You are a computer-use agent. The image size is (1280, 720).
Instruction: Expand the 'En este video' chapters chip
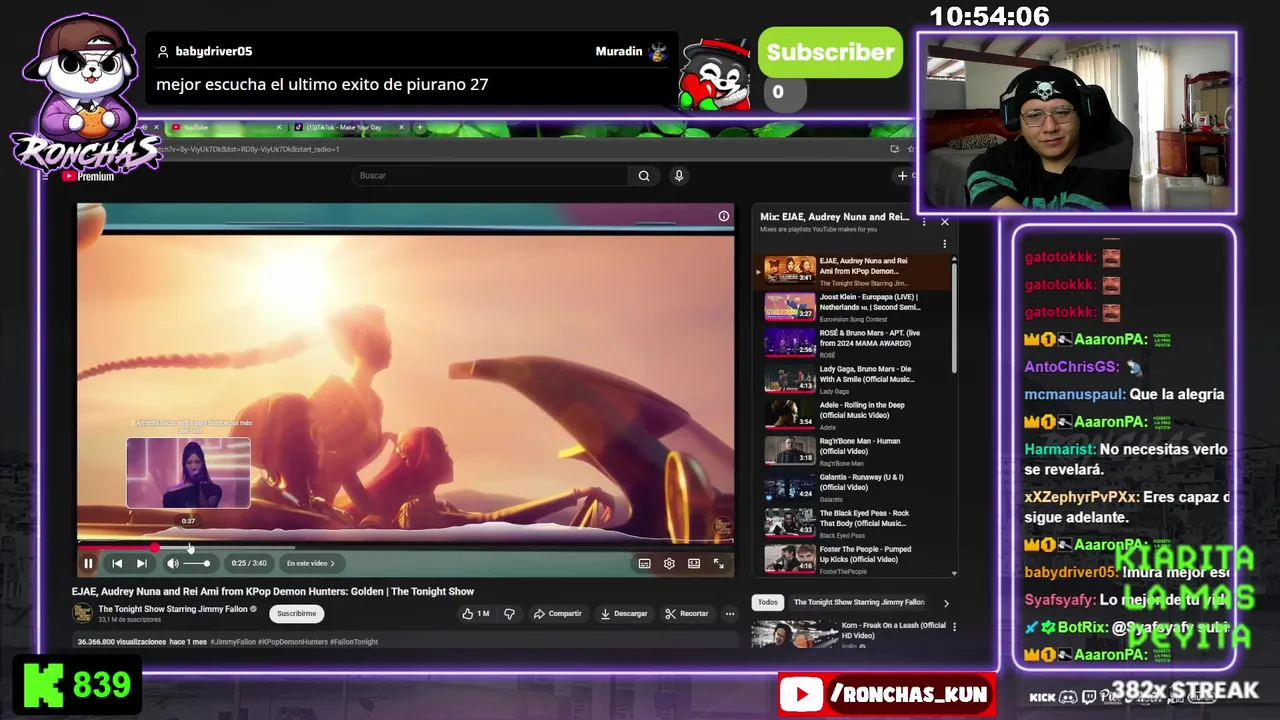[x=310, y=563]
